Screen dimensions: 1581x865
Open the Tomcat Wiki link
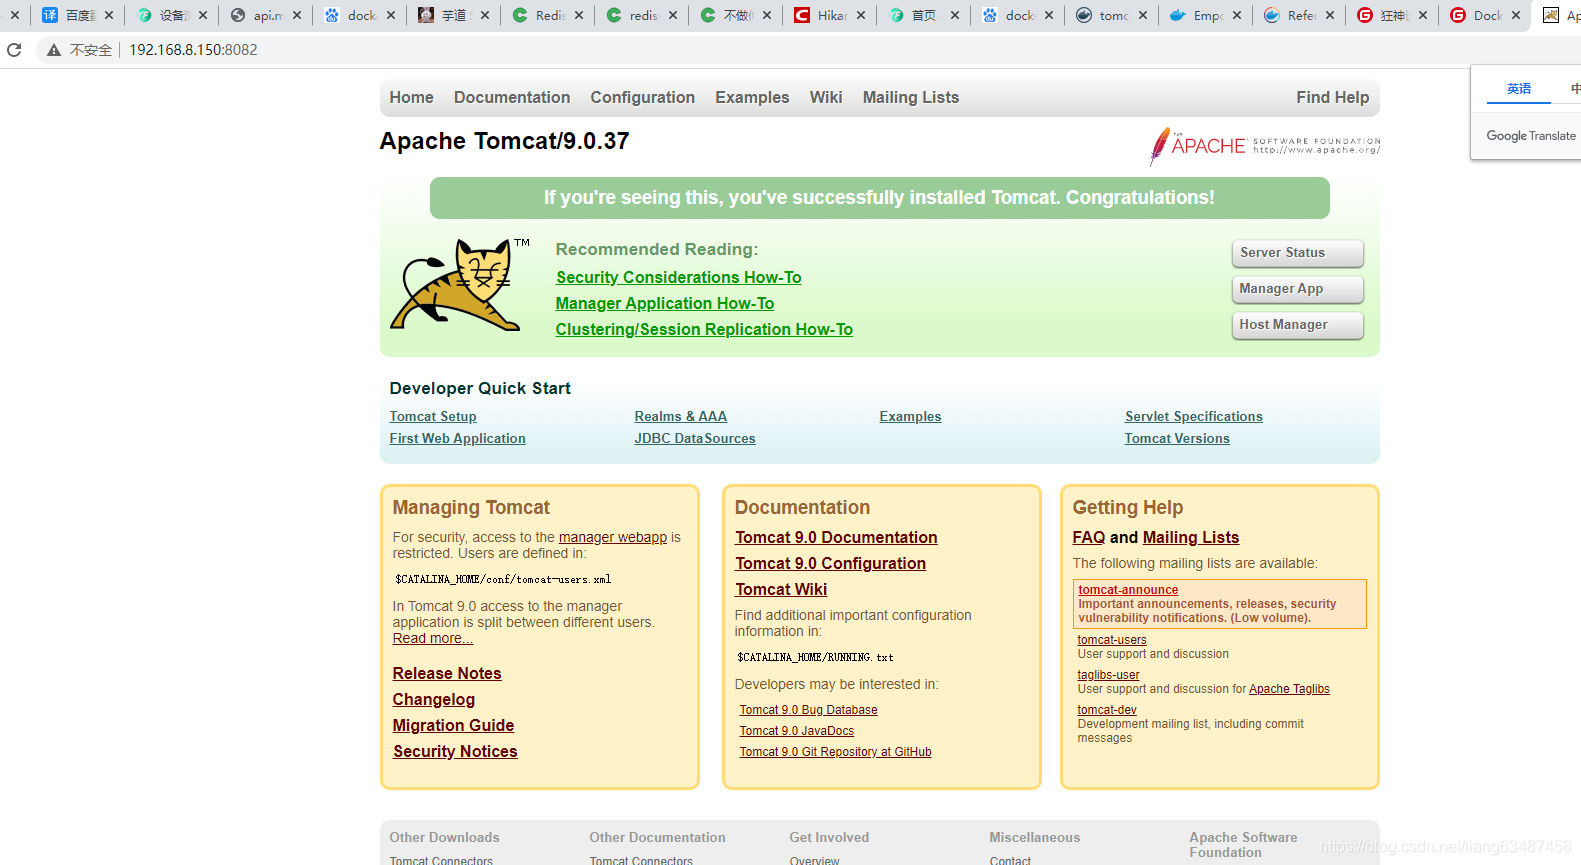click(781, 589)
